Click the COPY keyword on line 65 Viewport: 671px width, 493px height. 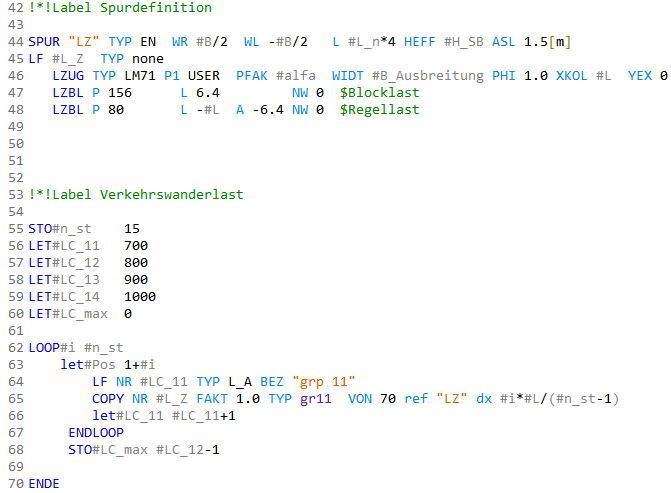point(108,399)
